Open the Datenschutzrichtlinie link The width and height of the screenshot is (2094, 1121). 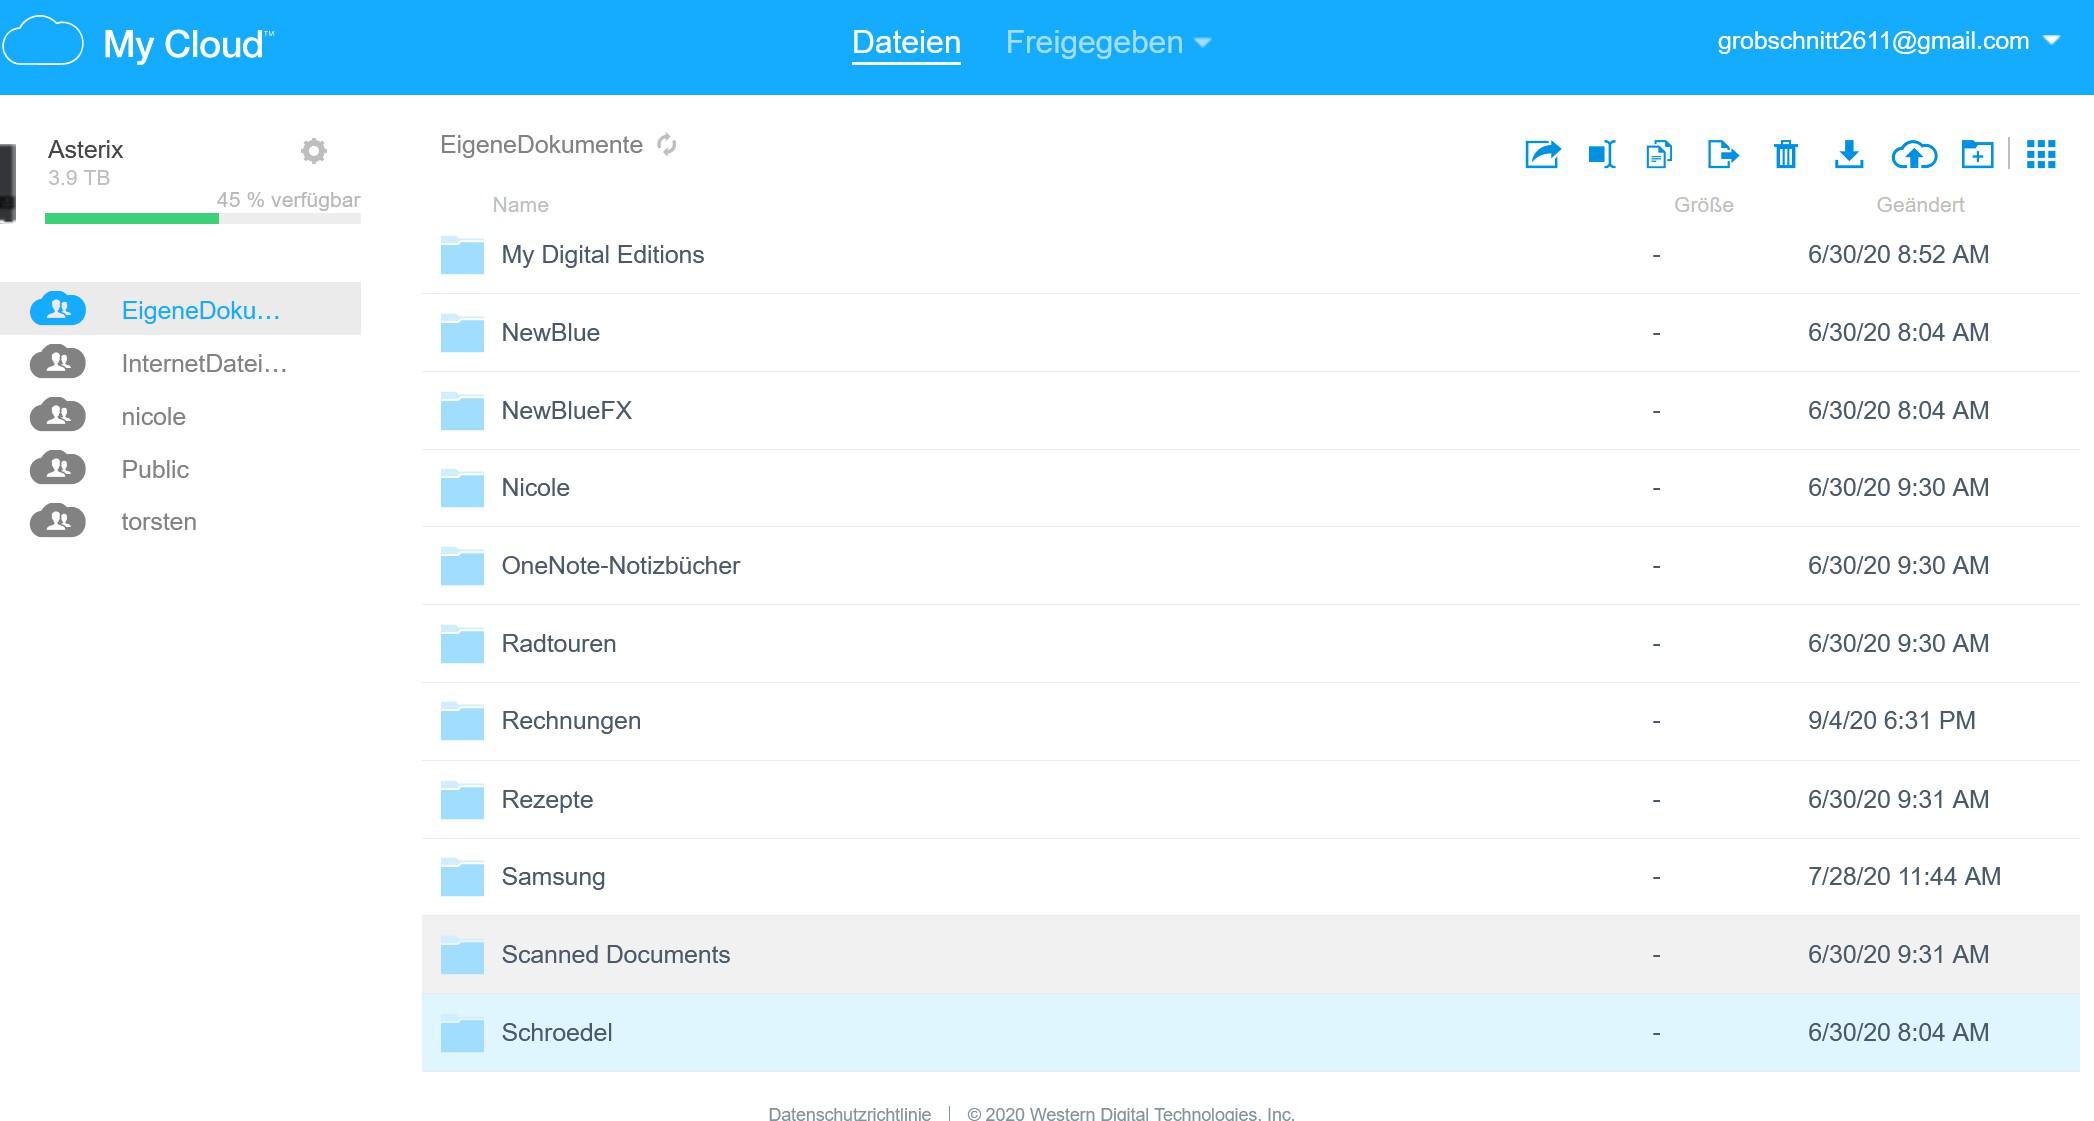849,1113
